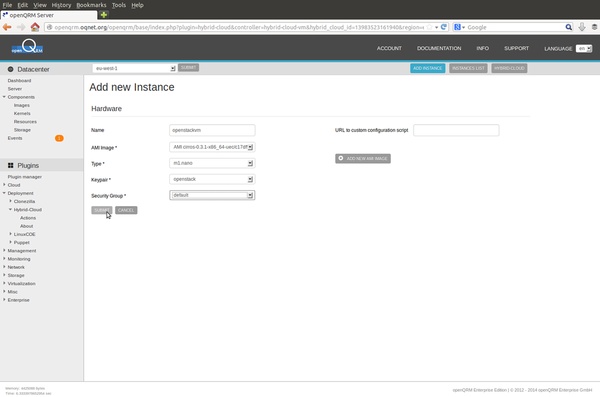The height and width of the screenshot is (397, 600).
Task: Click the Plugins grid icon
Action: [x=10, y=165]
